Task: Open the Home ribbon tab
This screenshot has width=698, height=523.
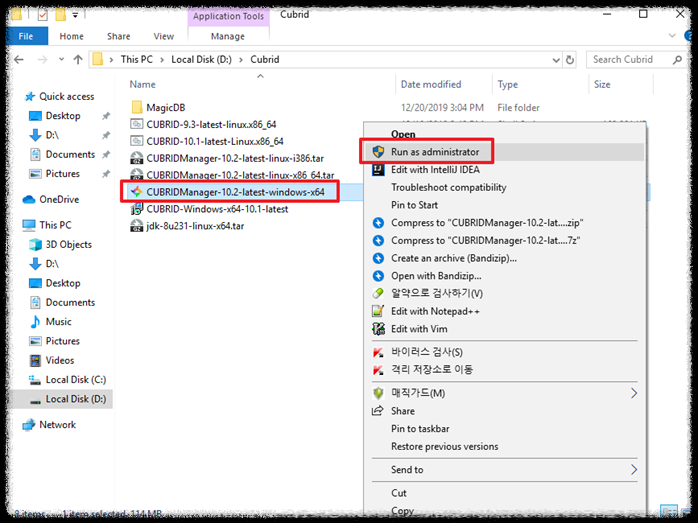Action: (x=72, y=36)
